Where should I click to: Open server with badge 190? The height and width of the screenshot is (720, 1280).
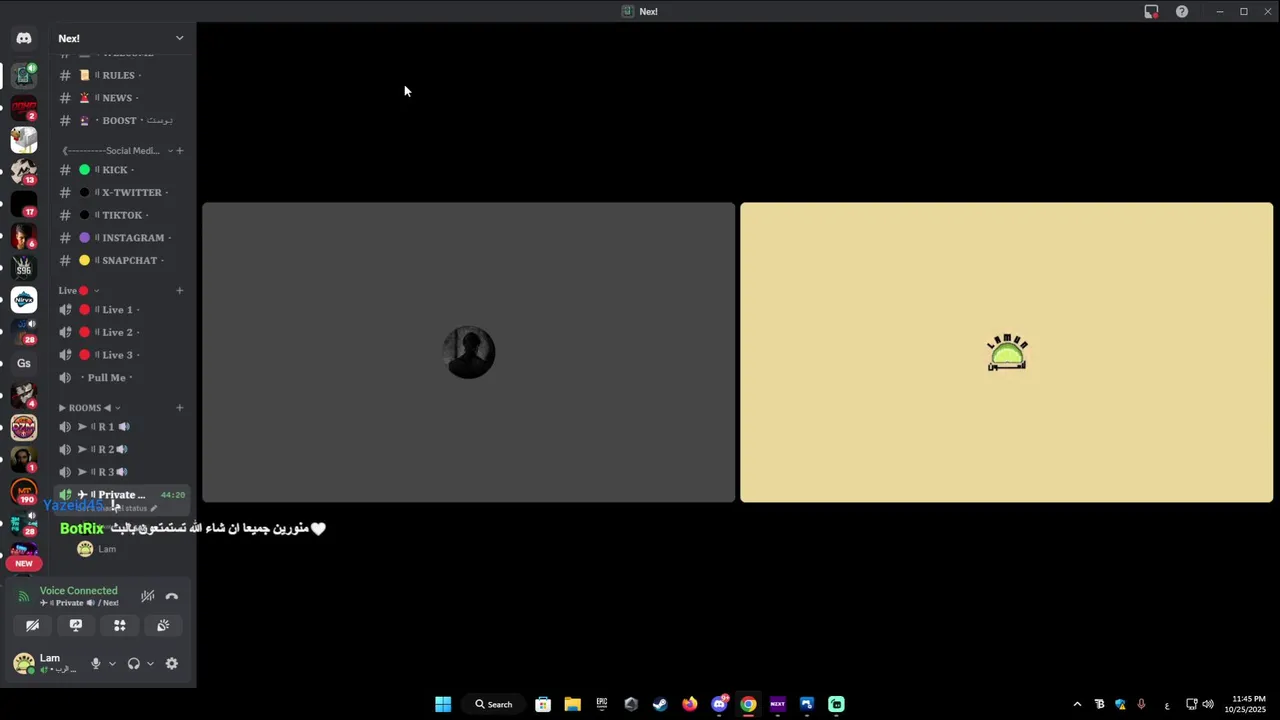click(24, 492)
